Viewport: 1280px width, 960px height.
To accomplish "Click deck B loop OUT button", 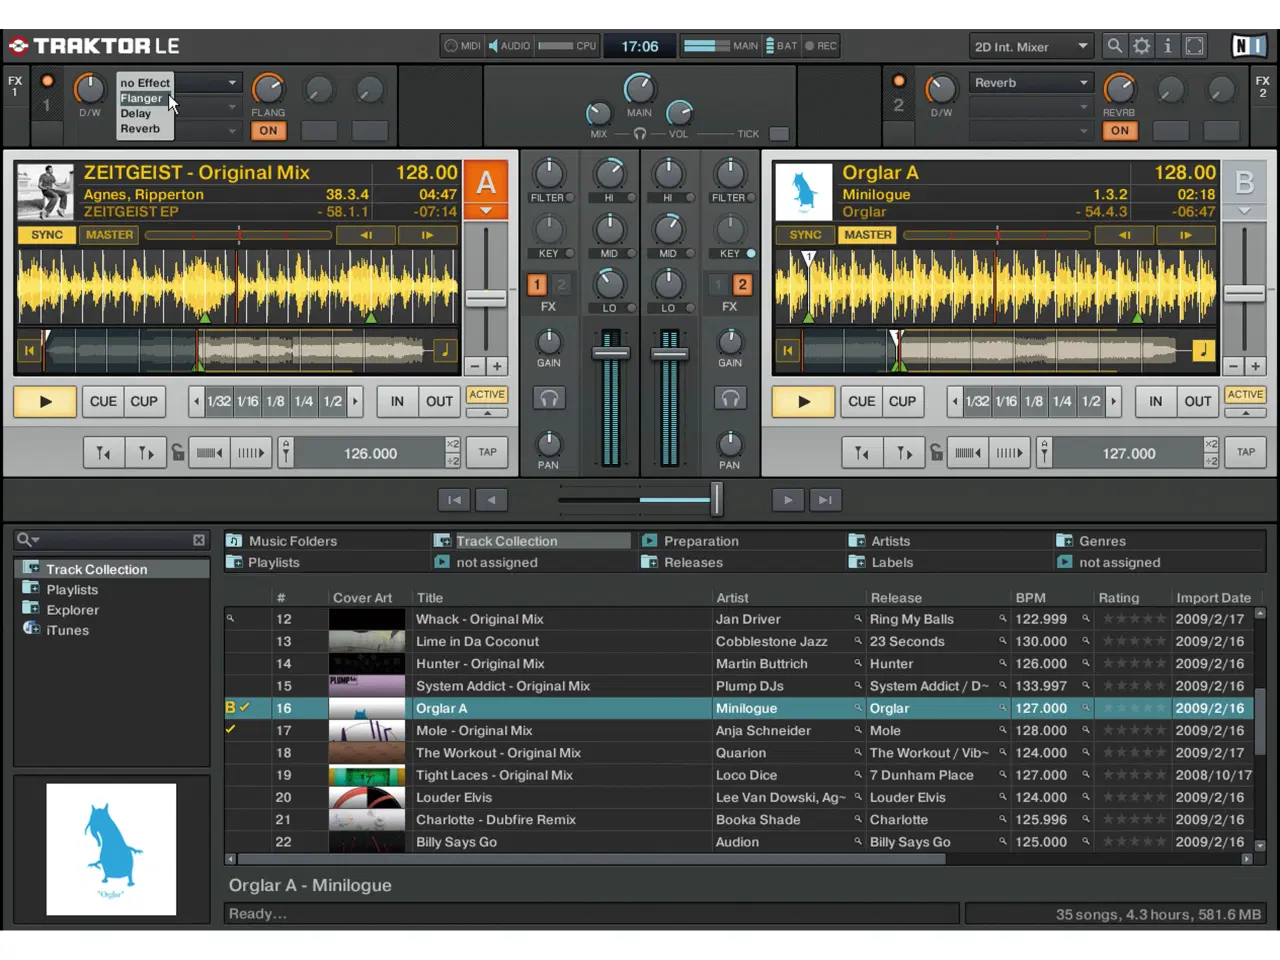I will (x=1198, y=402).
